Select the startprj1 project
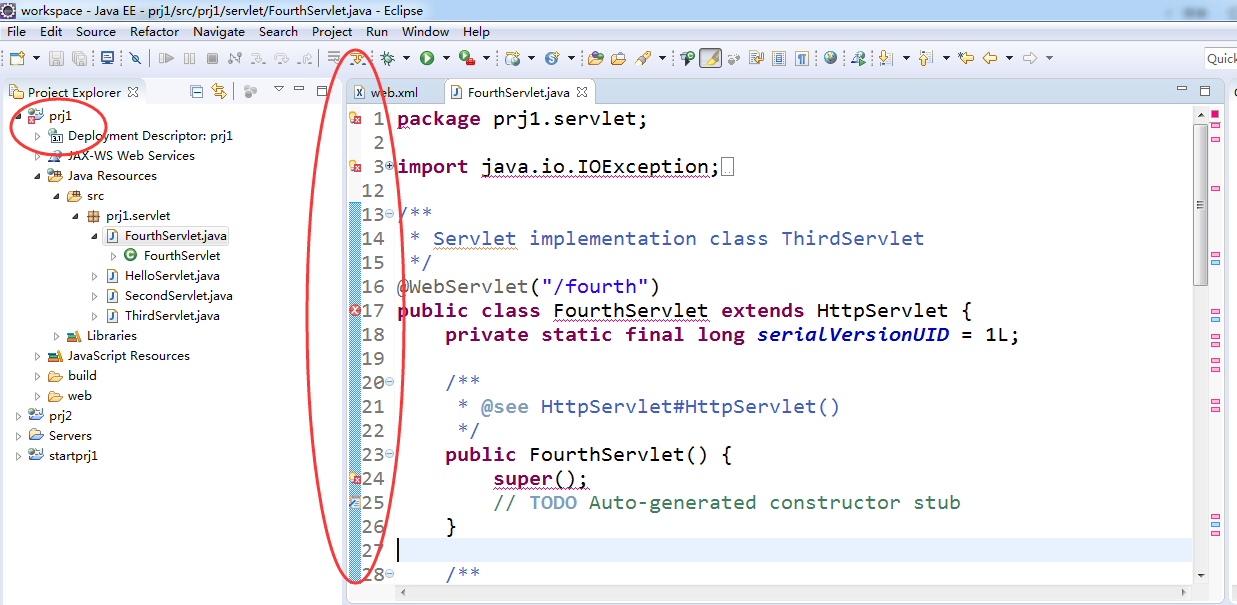This screenshot has width=1237, height=605. [x=73, y=456]
